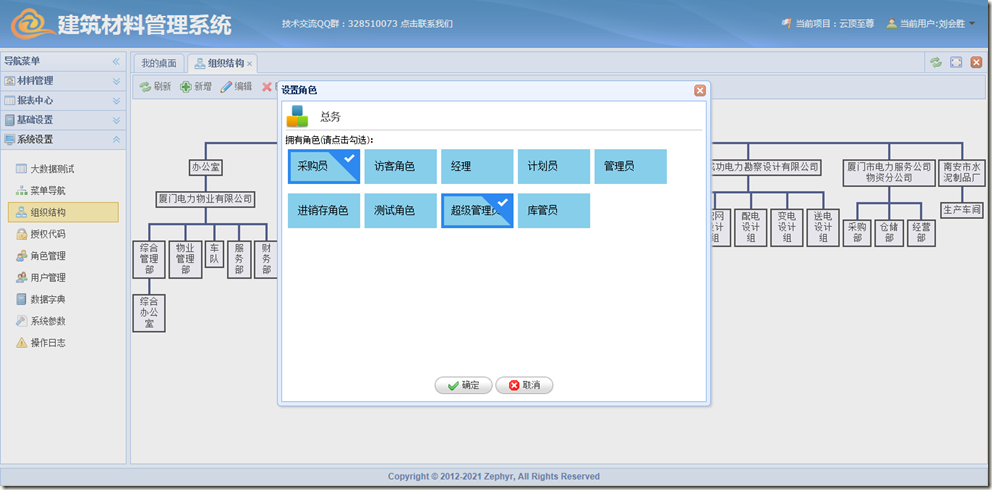Open 授权代码 lock icon item
This screenshot has height=490, width=992.
(22, 234)
